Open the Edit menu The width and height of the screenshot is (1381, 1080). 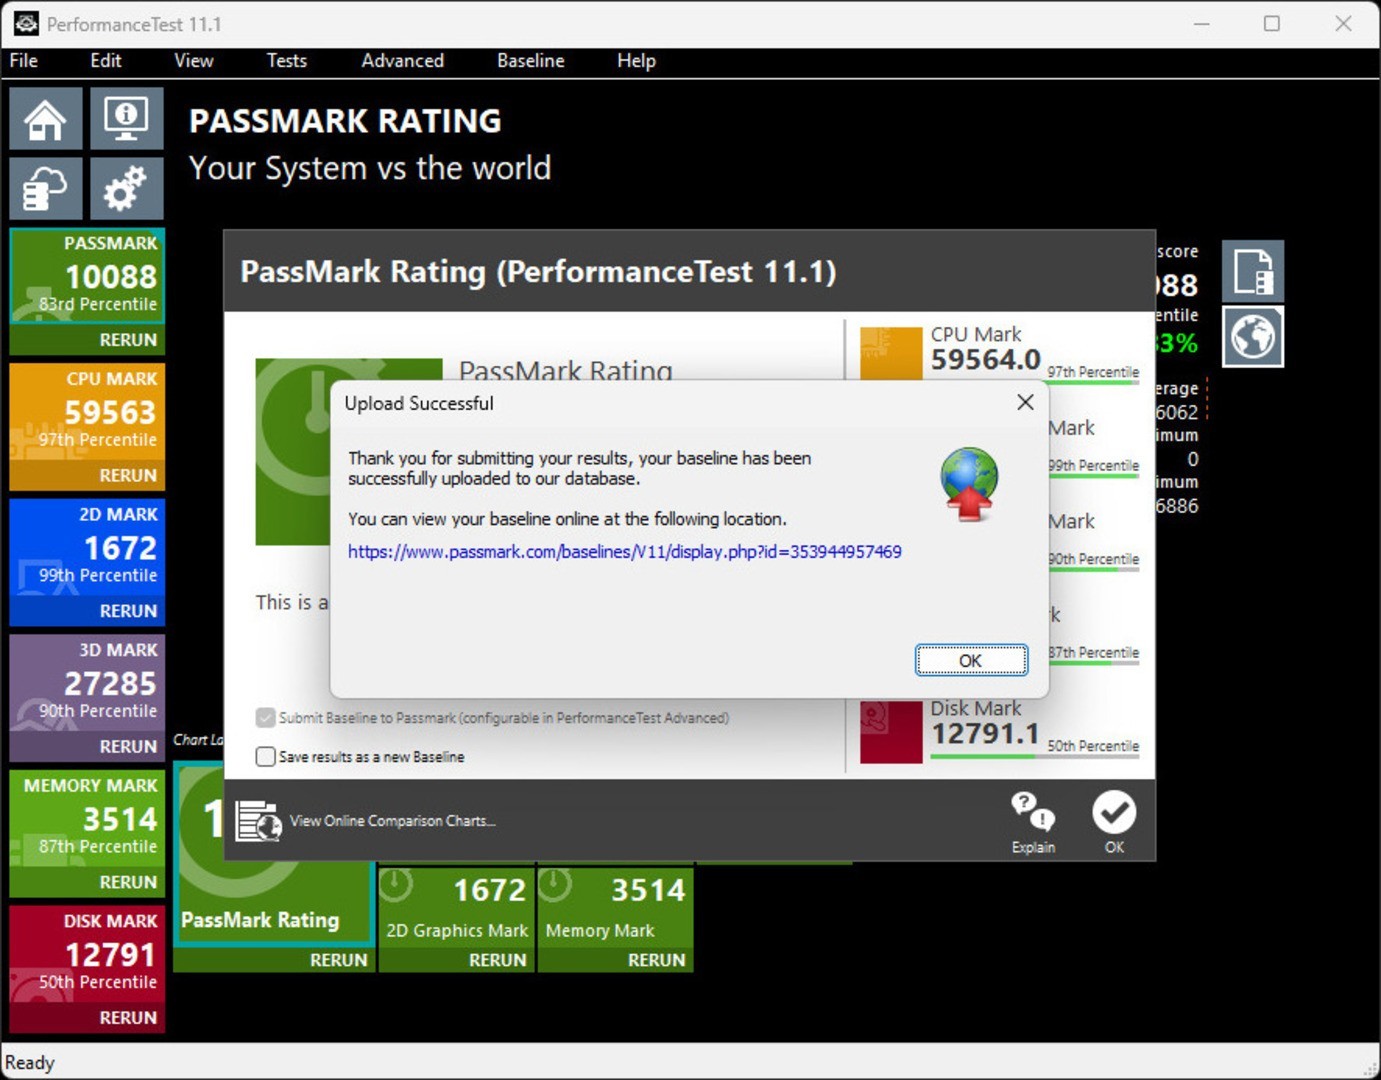[106, 61]
